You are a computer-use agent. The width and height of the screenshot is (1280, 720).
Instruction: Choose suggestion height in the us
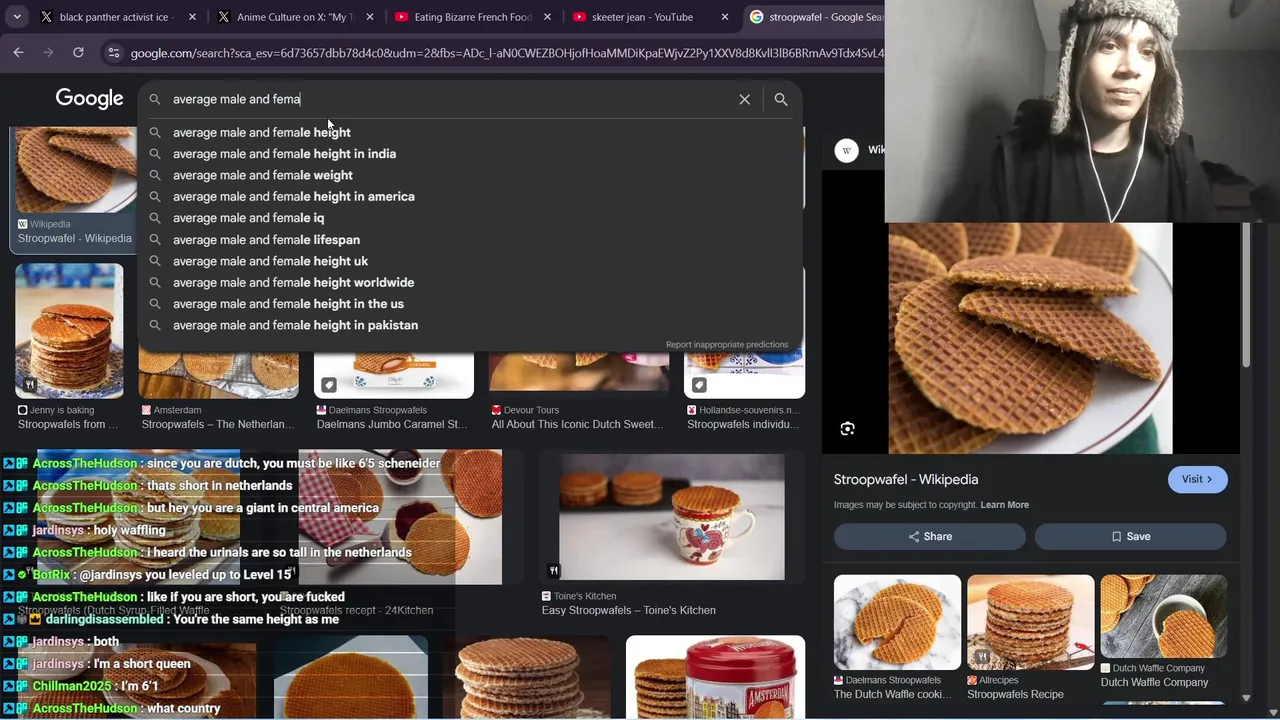[470, 304]
